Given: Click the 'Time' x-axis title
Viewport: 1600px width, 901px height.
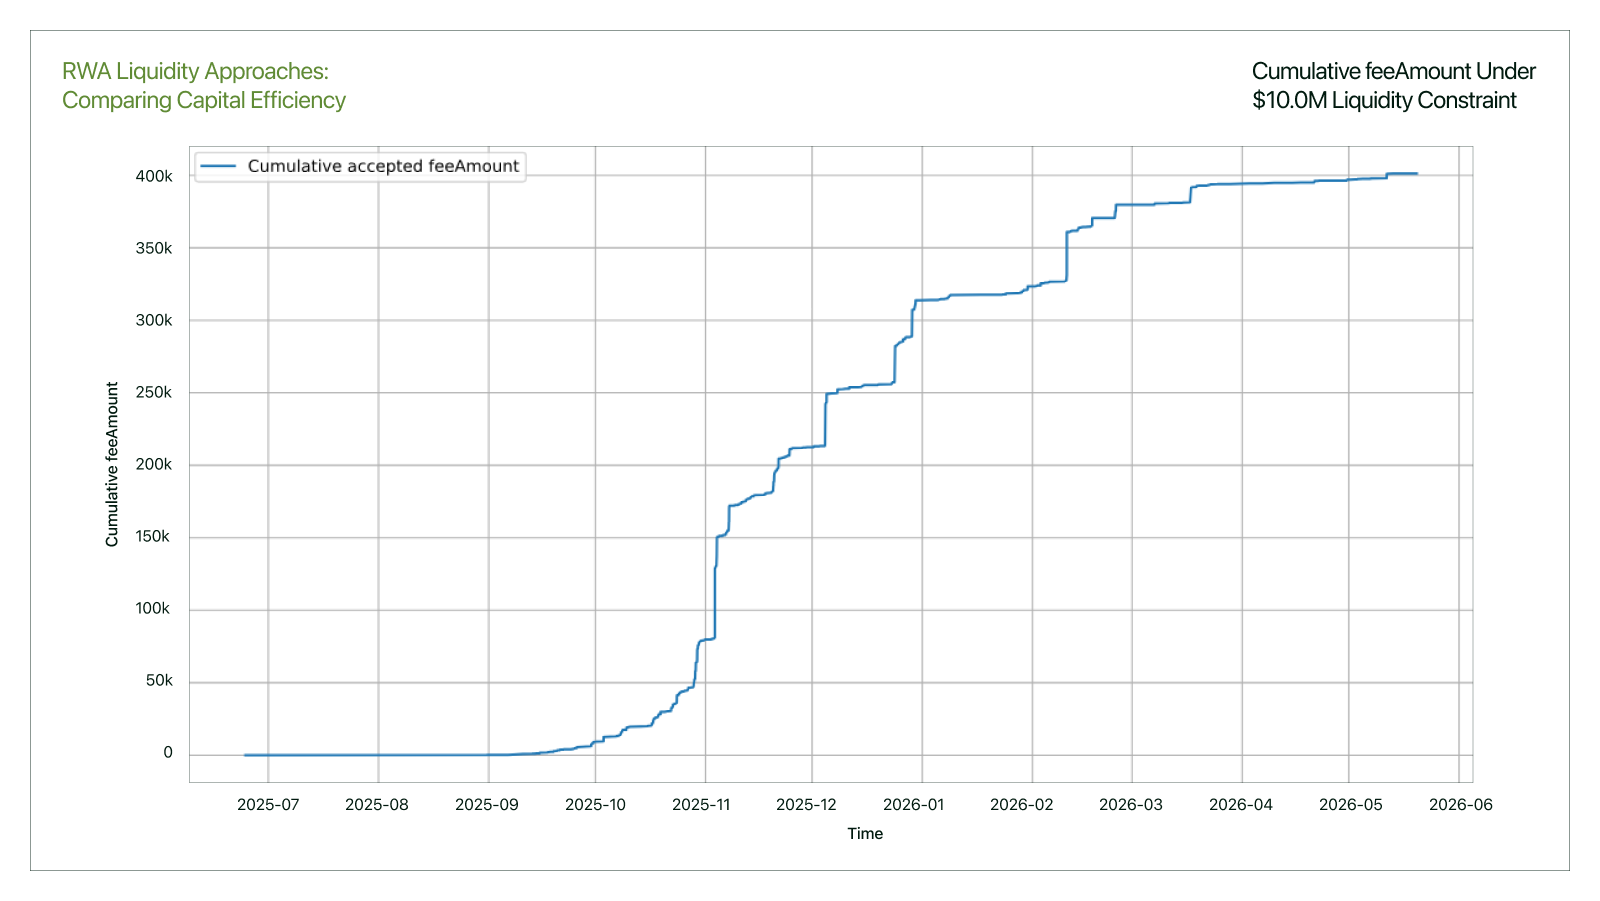Looking at the screenshot, I should click(865, 834).
